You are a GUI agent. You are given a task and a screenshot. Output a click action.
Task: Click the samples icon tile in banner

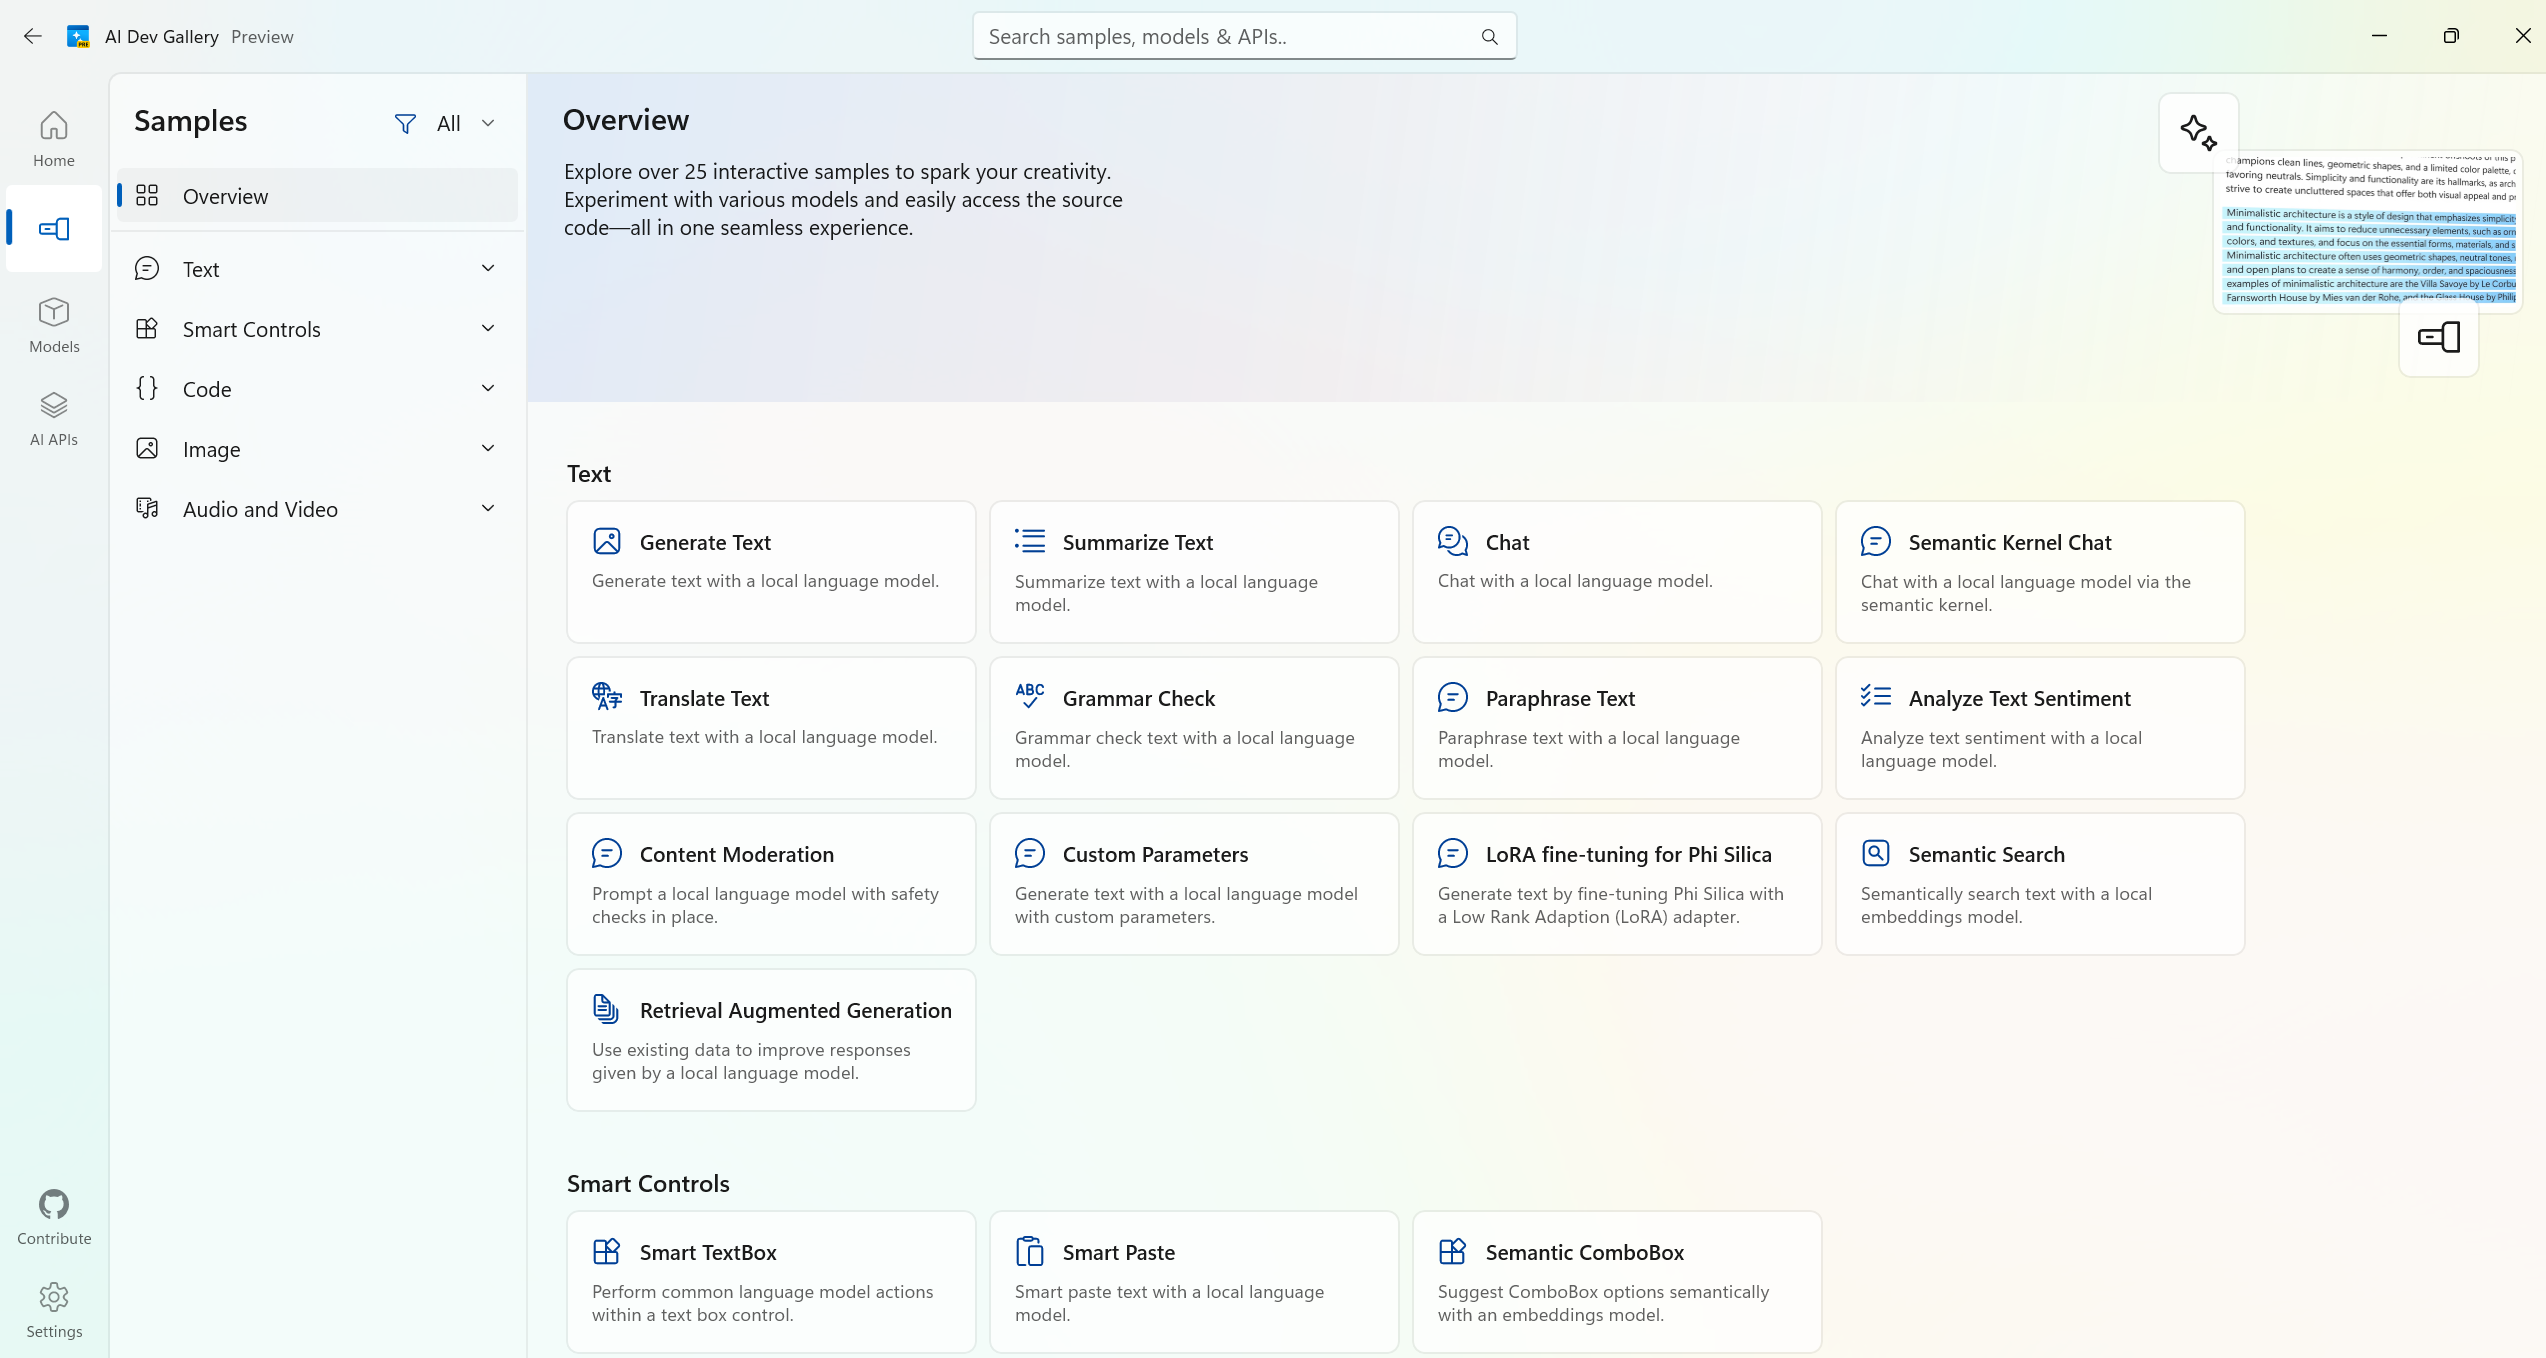point(2439,337)
